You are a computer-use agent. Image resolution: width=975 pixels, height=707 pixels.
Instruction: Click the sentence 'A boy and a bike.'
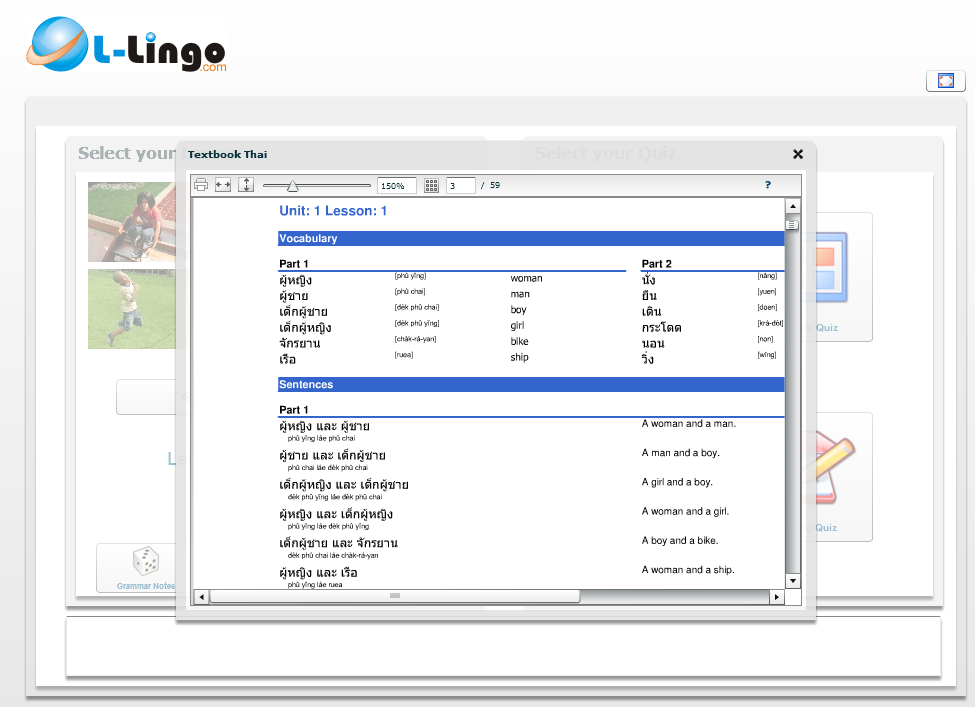pos(680,540)
